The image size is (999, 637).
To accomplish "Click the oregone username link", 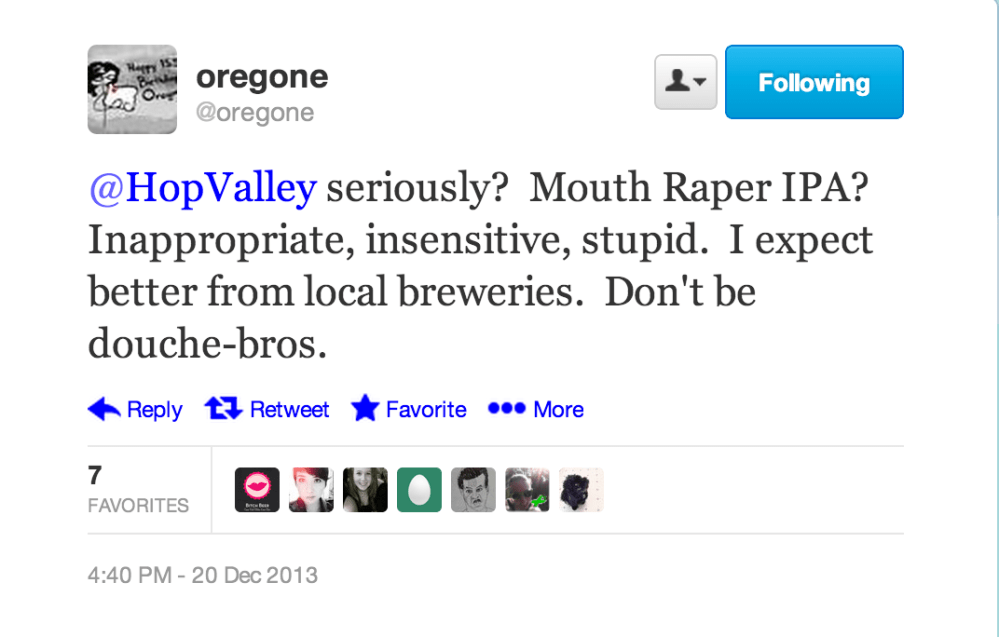I will tap(262, 75).
